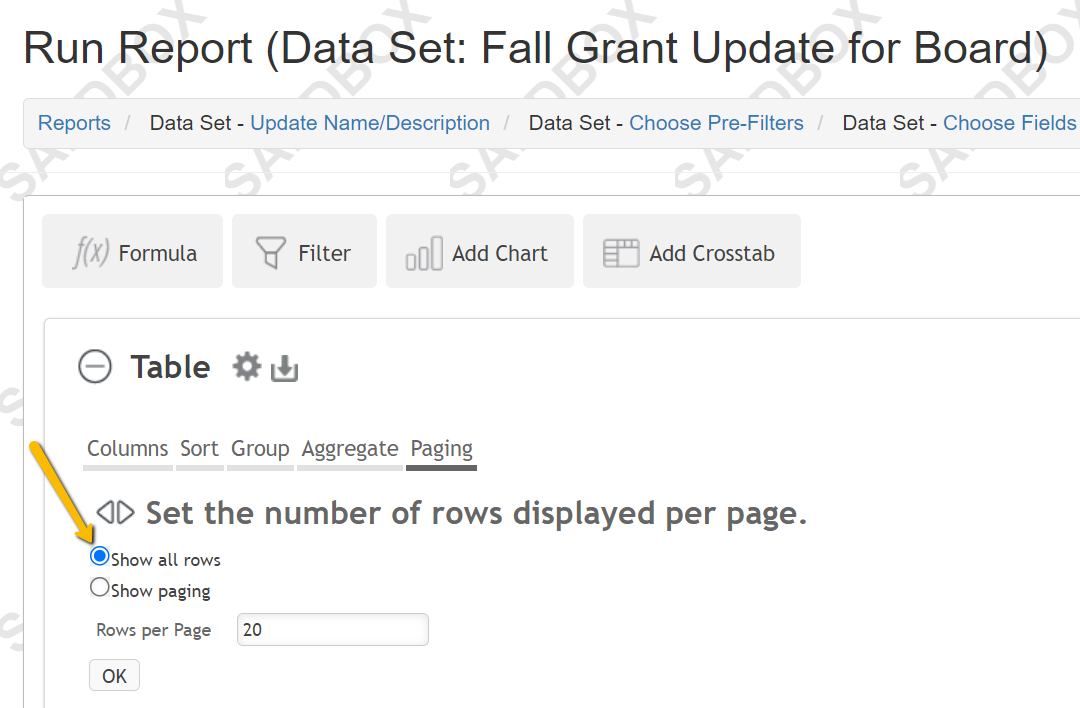Switch to the Sort tab

(199, 449)
